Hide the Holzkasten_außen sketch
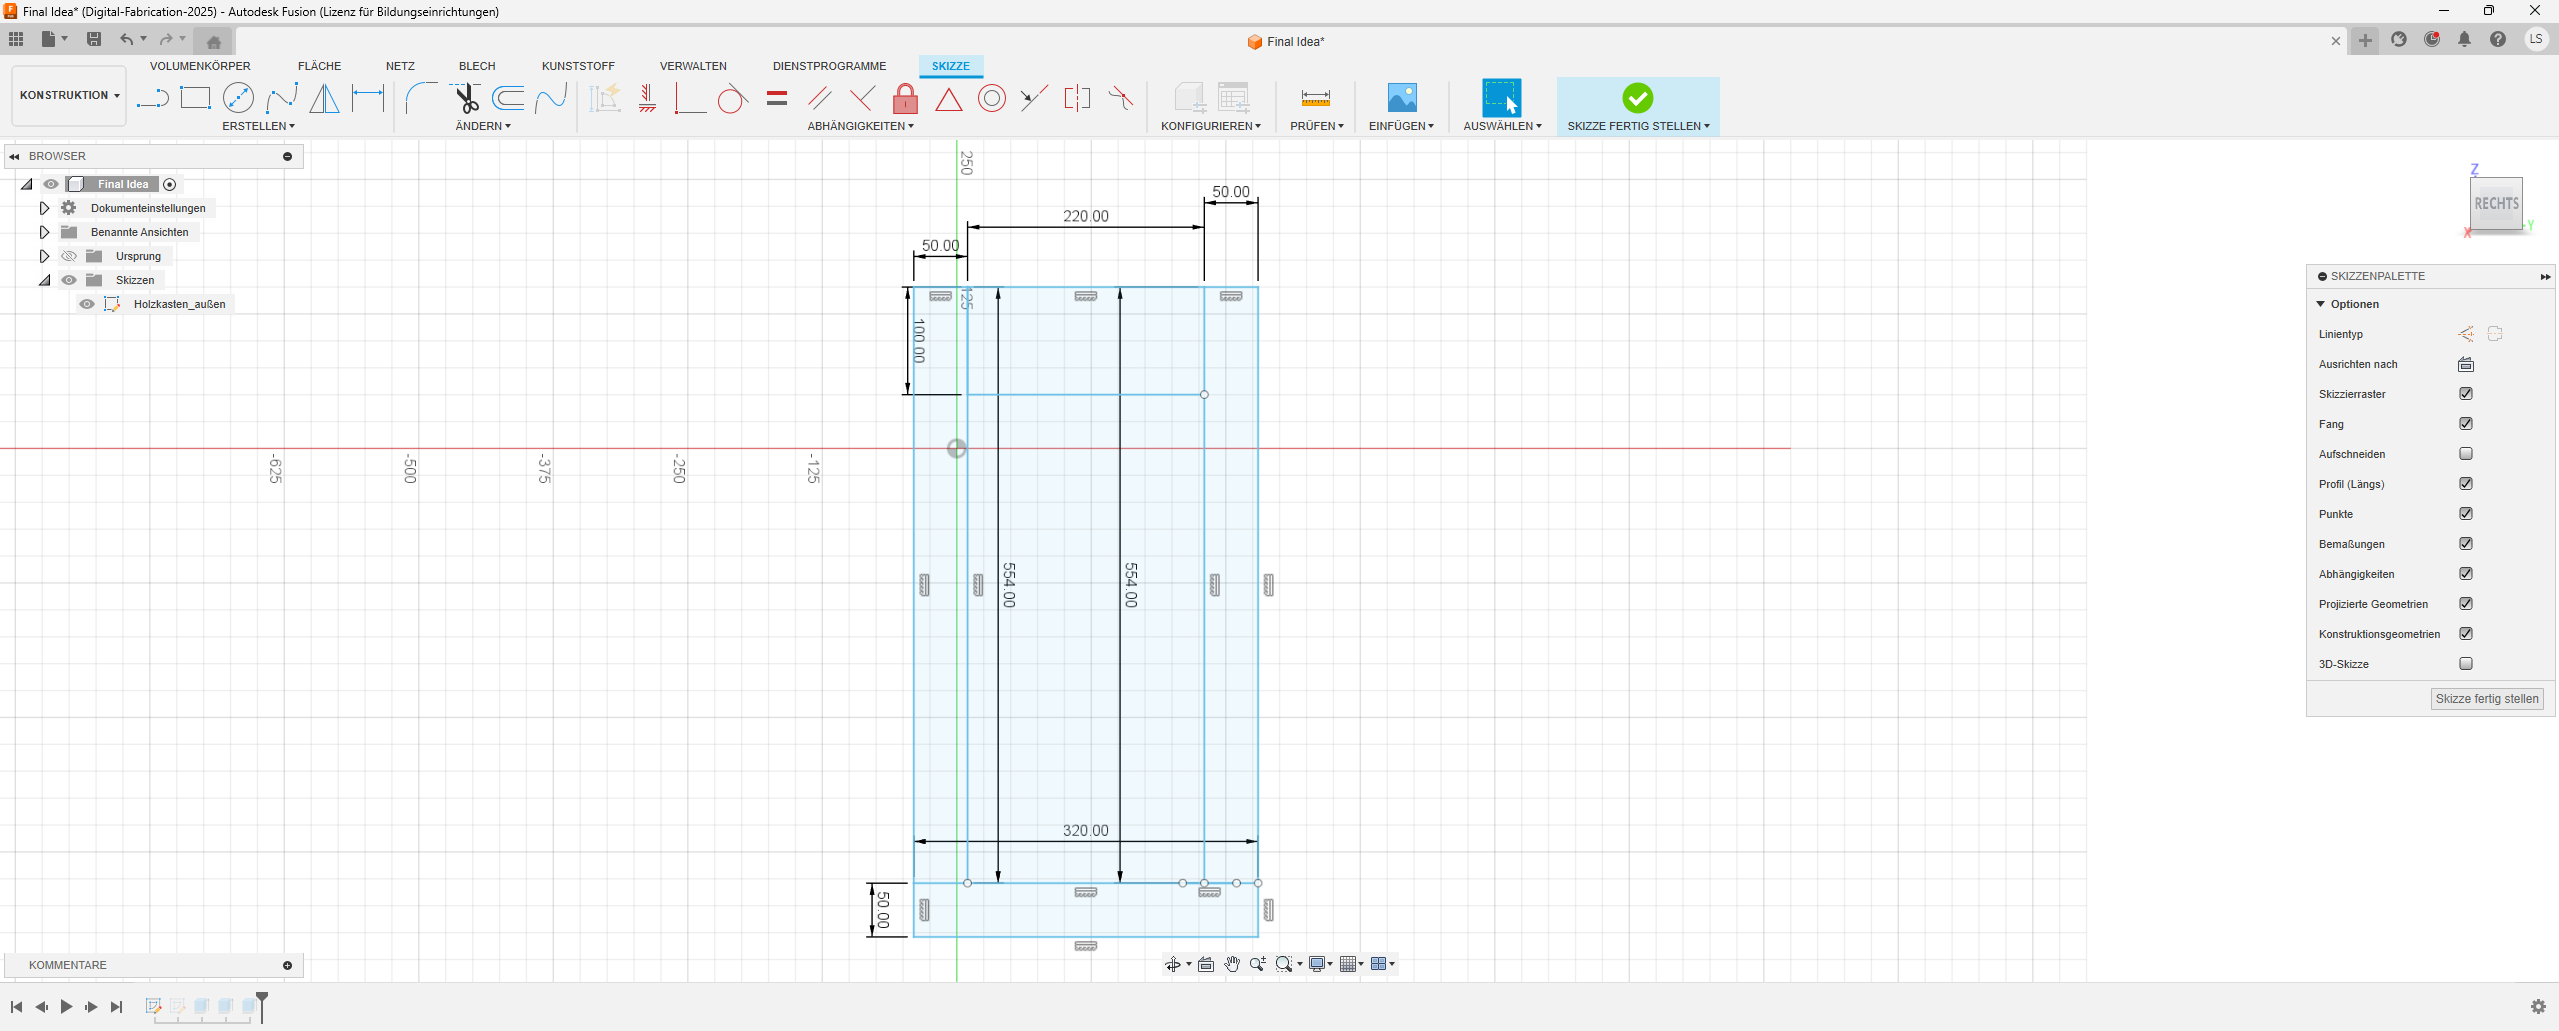The image size is (2559, 1031). click(87, 304)
